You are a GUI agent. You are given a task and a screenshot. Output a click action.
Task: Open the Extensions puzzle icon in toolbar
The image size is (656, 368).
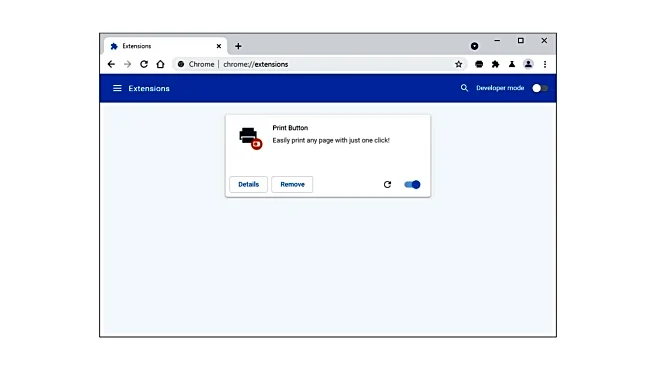pos(495,64)
